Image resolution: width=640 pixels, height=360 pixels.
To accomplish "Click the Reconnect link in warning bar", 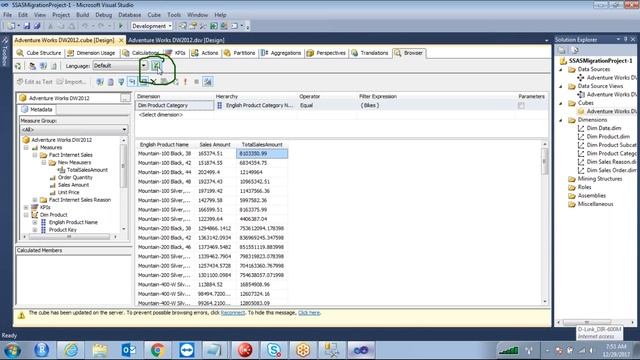I will (x=233, y=313).
